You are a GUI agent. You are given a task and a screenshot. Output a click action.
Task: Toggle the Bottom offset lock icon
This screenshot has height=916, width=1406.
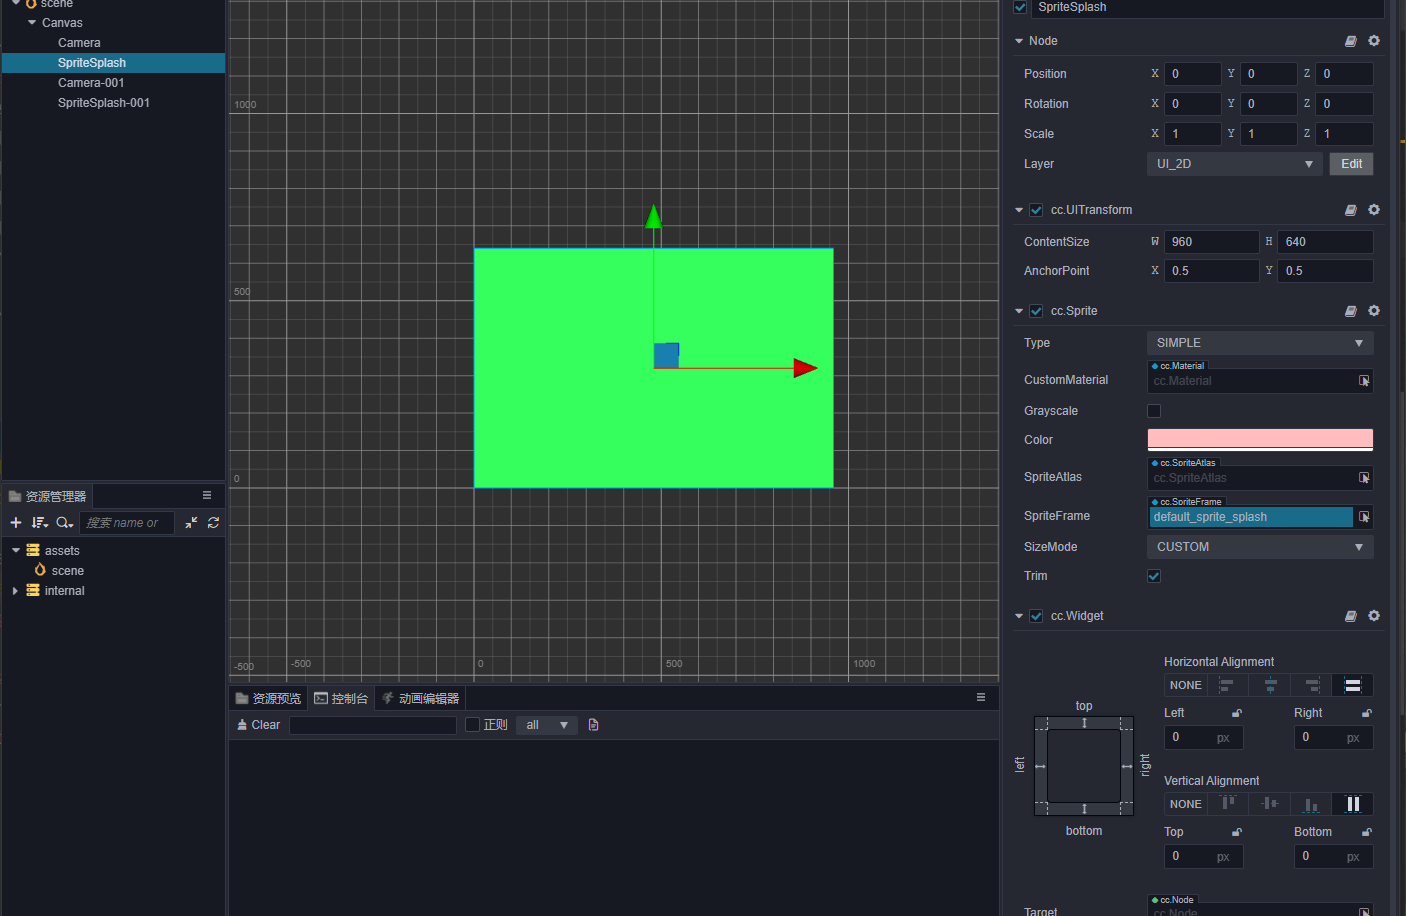pos(1367,832)
